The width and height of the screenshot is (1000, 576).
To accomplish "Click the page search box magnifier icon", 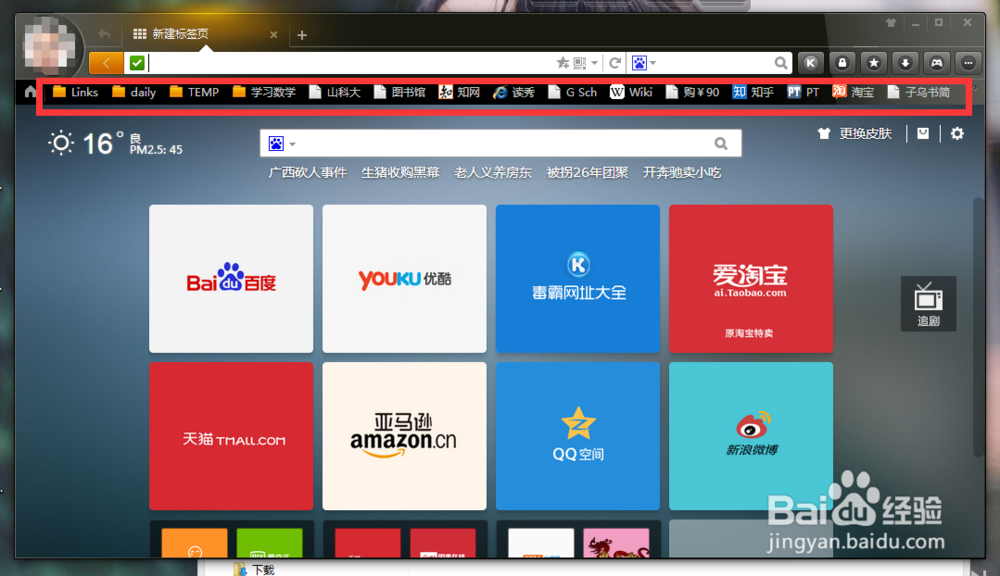I will 721,144.
